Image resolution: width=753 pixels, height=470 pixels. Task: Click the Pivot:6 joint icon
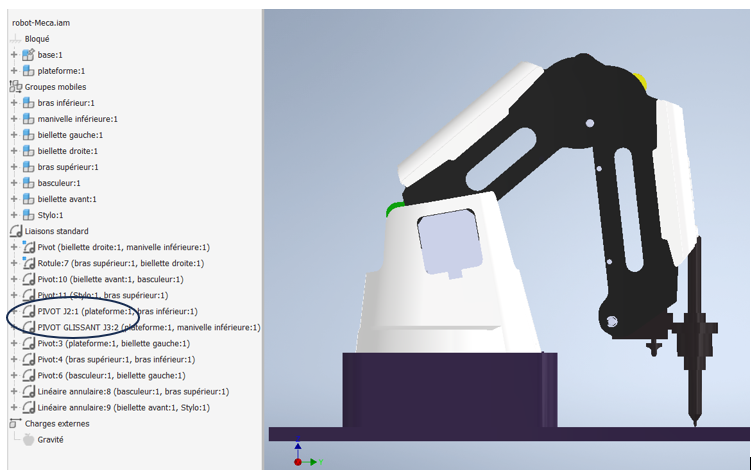click(x=28, y=375)
